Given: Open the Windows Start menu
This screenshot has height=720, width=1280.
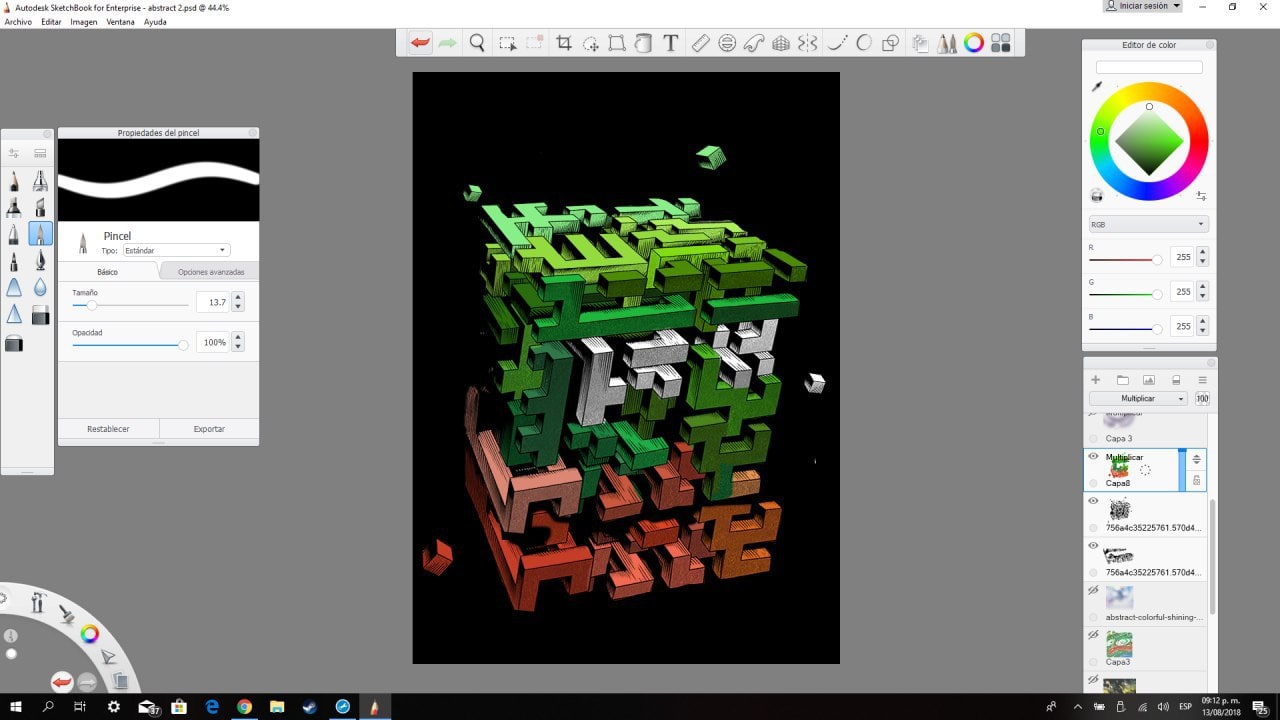Looking at the screenshot, I should tap(16, 707).
